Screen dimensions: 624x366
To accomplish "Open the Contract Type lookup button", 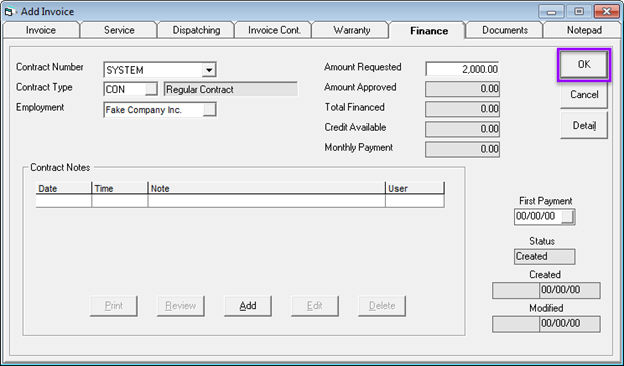I will click(151, 90).
